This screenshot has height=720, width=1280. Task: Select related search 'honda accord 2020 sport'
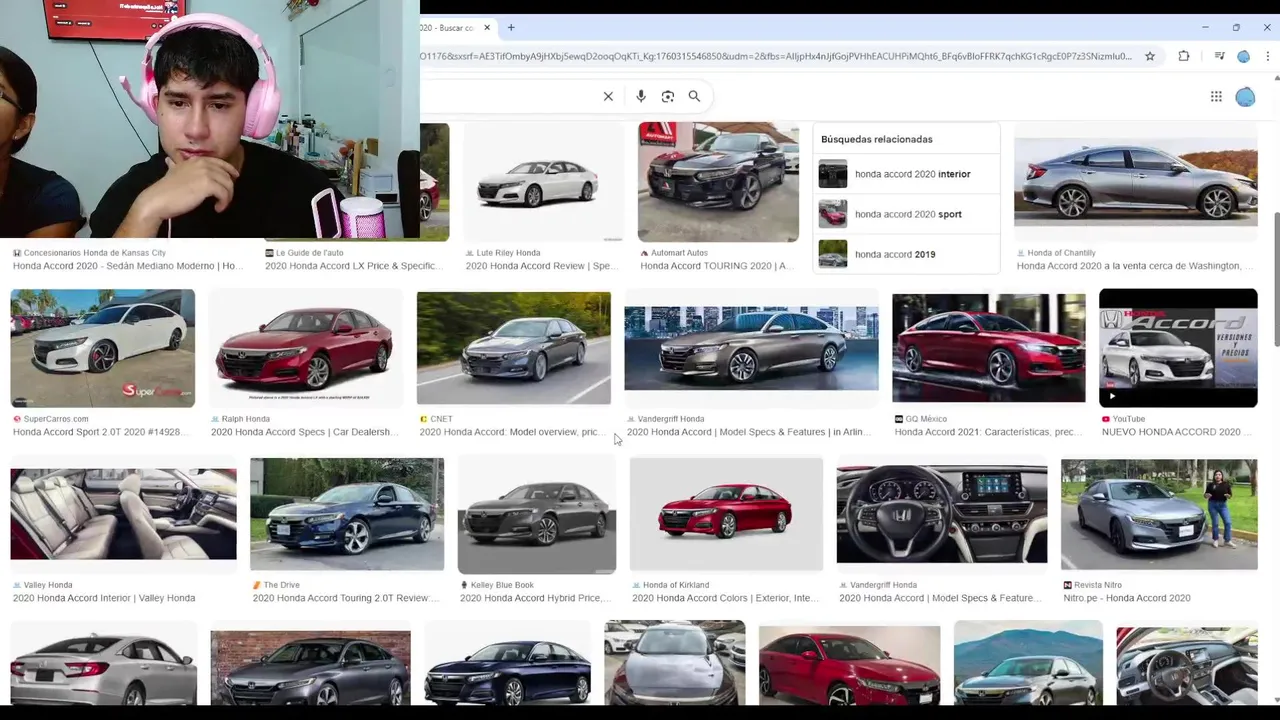pos(908,214)
